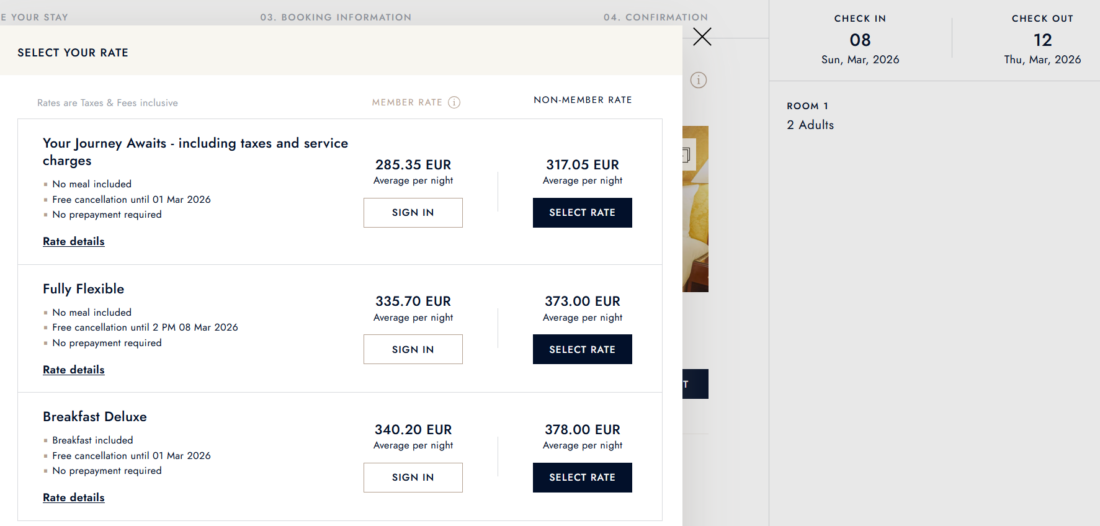Sign in for Fully Flexible member rate
Screen dimensions: 1100x526
pyautogui.click(x=413, y=349)
